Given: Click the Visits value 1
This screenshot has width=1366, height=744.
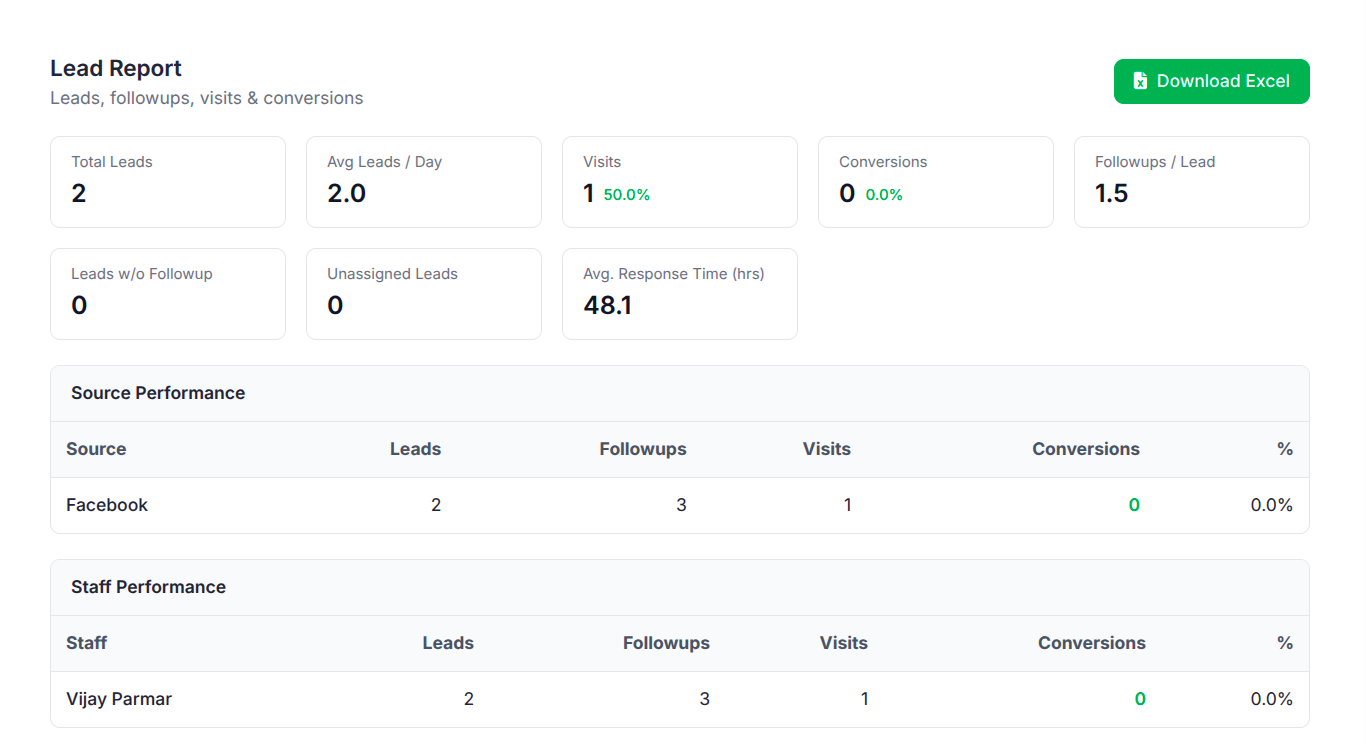Looking at the screenshot, I should 589,193.
